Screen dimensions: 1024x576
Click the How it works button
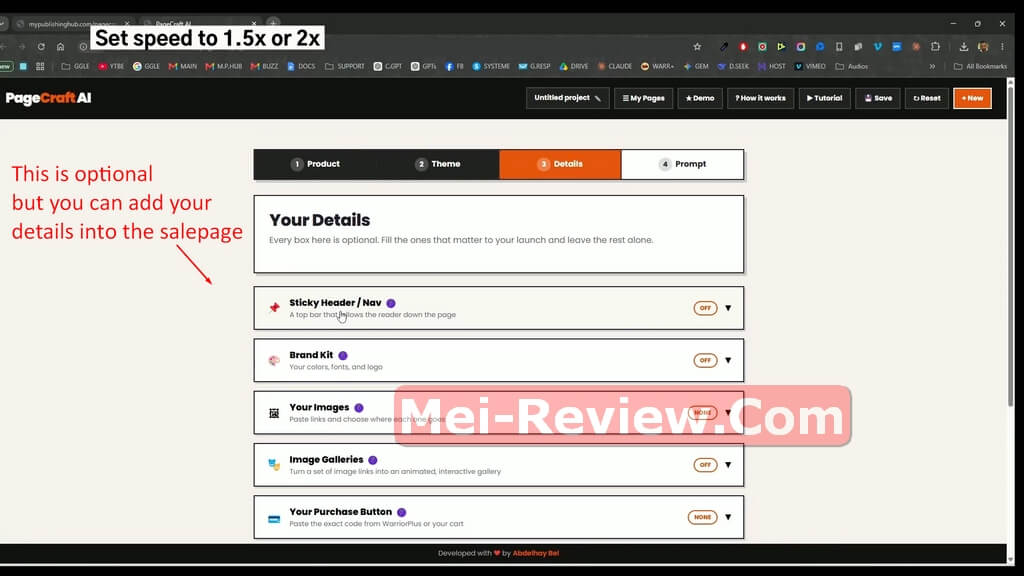[760, 98]
